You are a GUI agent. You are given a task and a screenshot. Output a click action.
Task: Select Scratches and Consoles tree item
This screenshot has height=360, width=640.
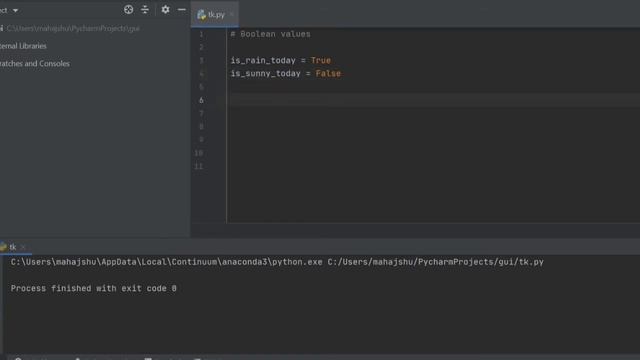click(x=35, y=64)
